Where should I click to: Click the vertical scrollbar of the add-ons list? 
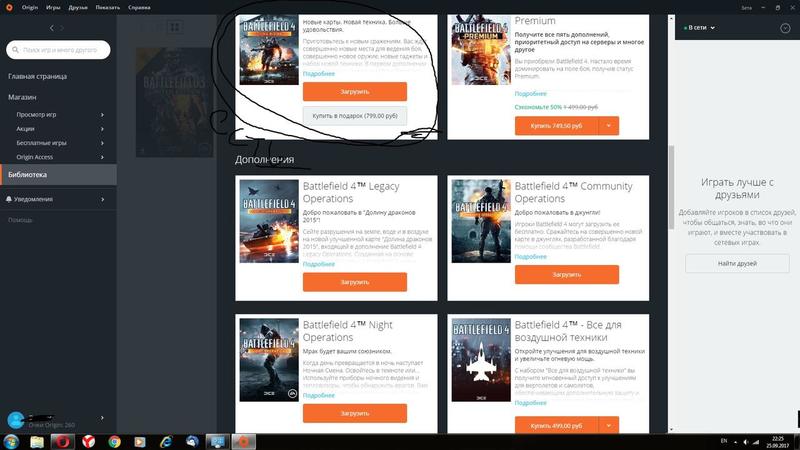coord(671,186)
